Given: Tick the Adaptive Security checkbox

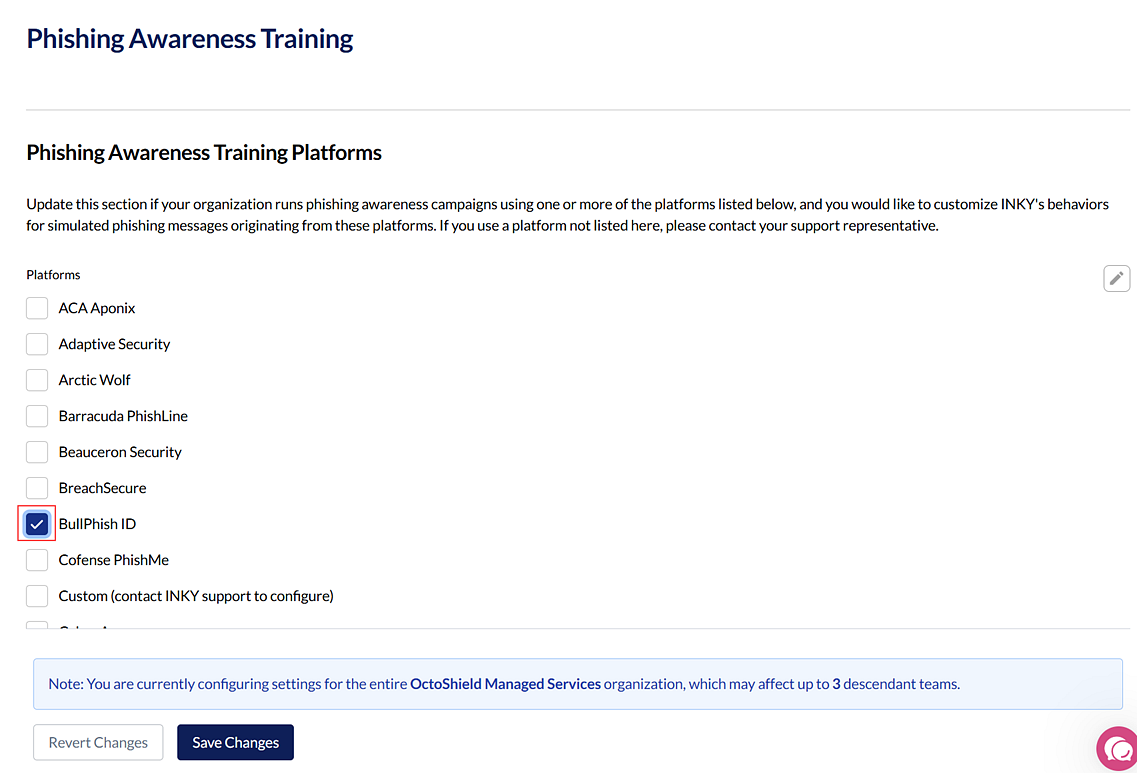Looking at the screenshot, I should pos(37,344).
